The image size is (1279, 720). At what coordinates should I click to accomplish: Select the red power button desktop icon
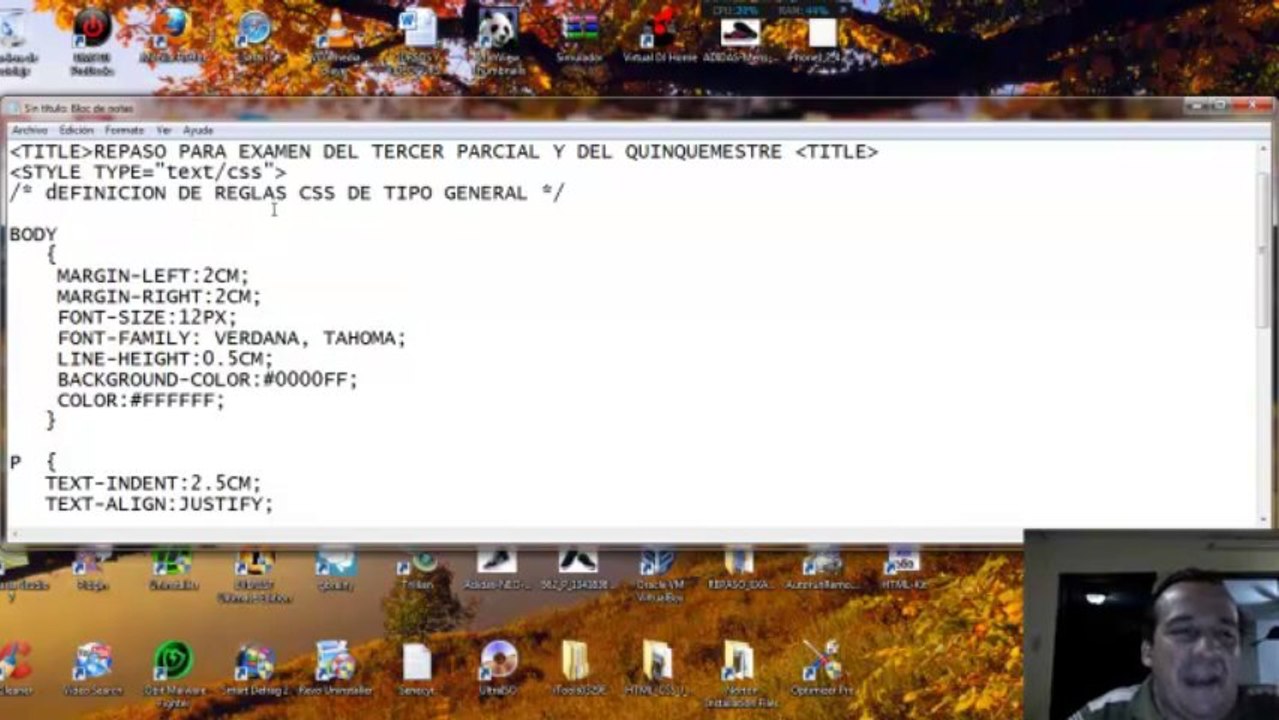(x=92, y=38)
